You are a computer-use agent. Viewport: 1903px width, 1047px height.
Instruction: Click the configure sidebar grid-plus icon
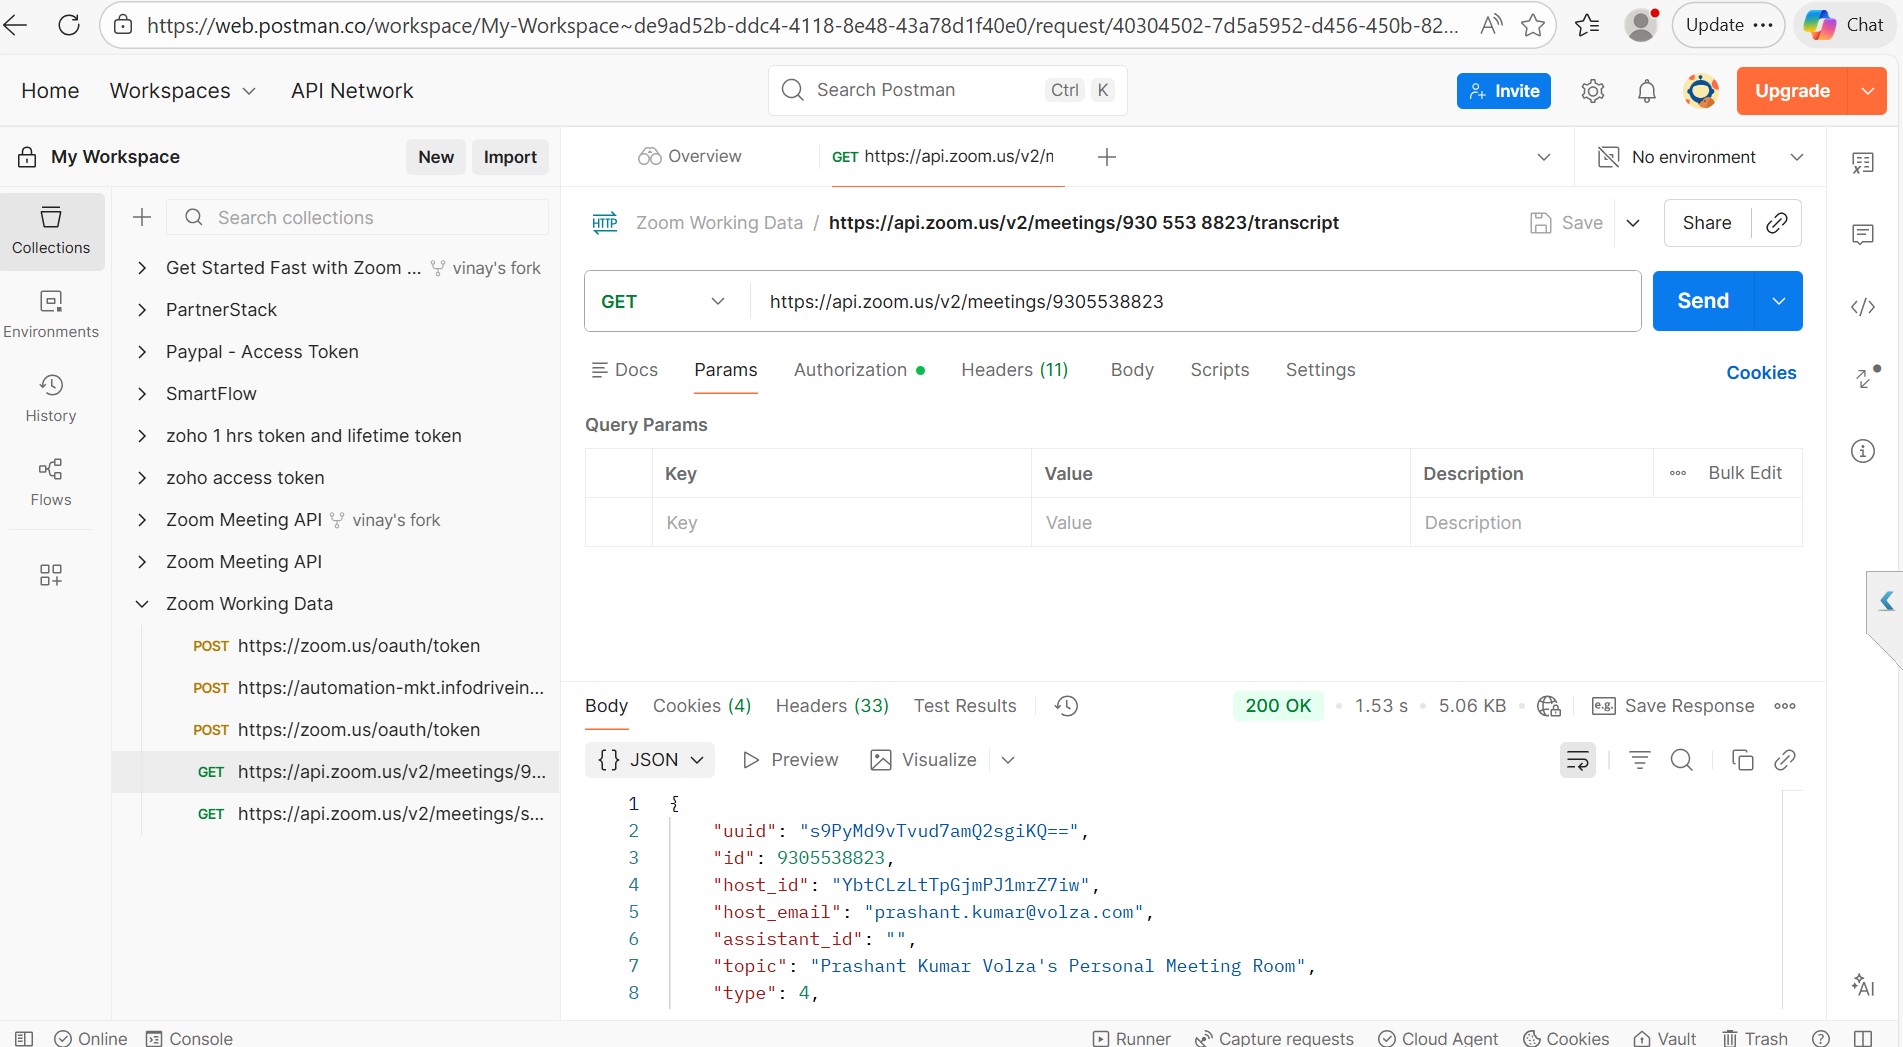pos(51,574)
